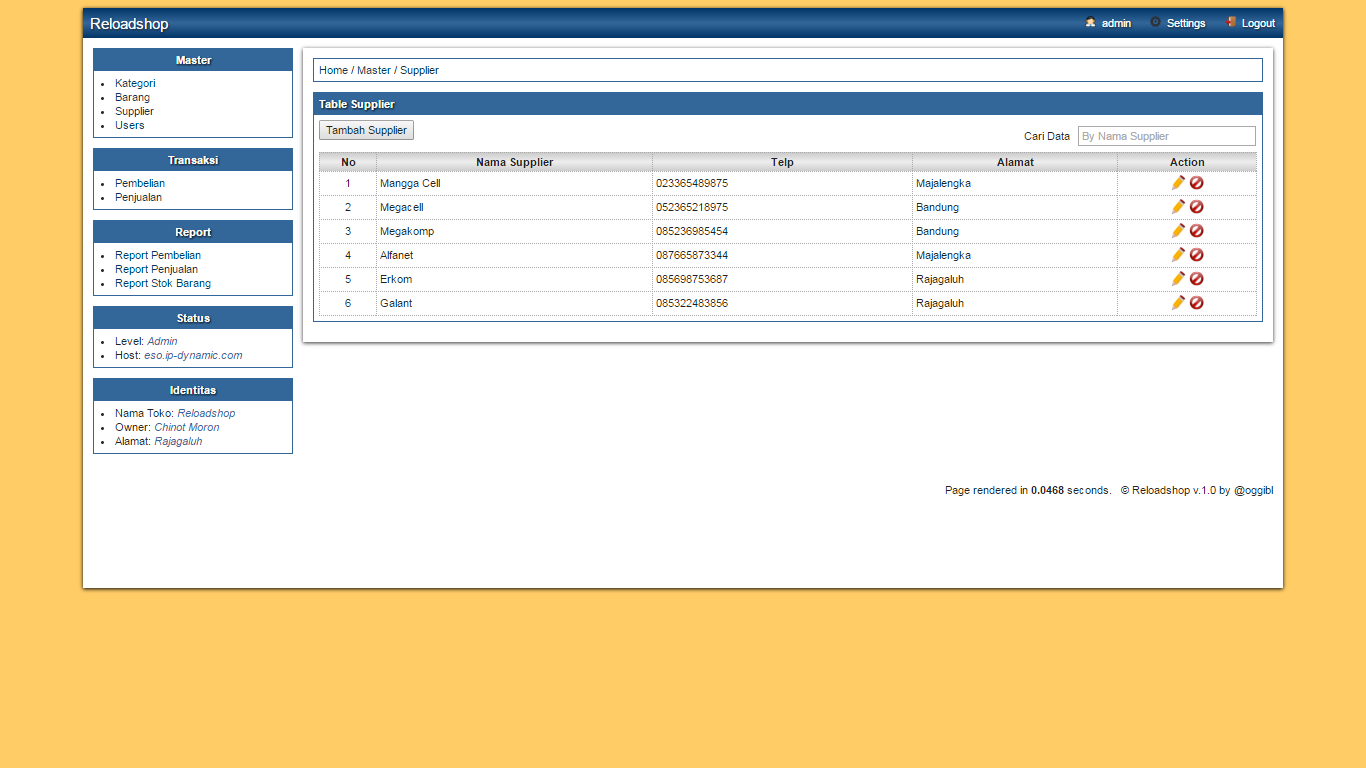Select the Alfanet supplier name
1366x768 pixels.
pos(396,255)
